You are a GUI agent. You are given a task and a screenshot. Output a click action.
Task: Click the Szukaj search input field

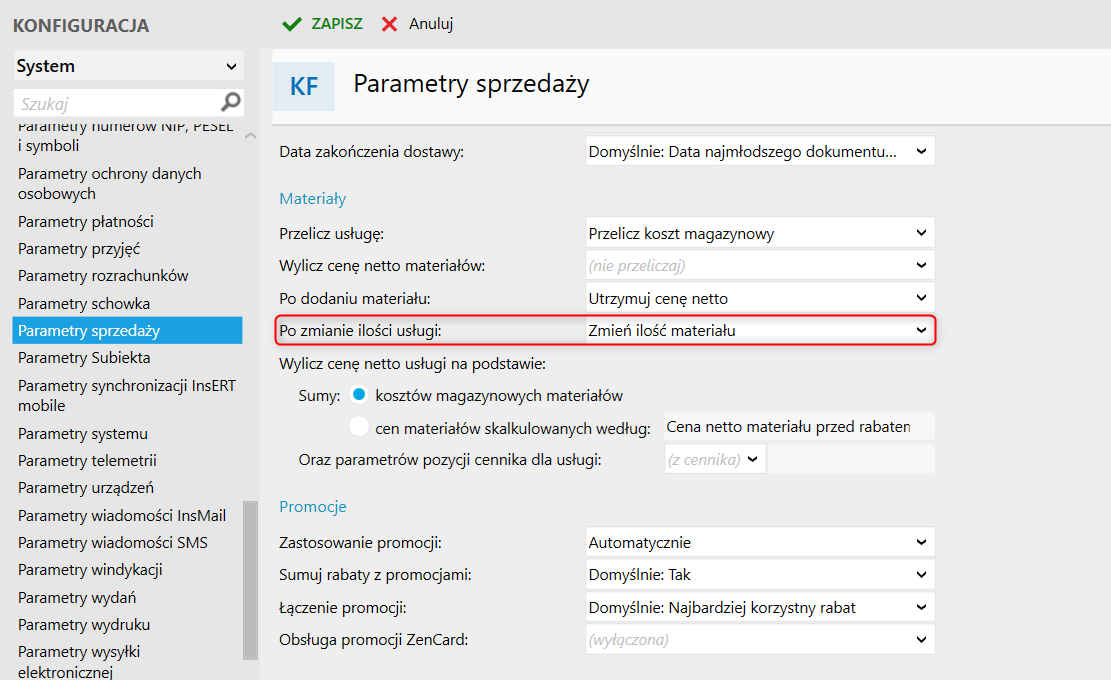pos(117,103)
